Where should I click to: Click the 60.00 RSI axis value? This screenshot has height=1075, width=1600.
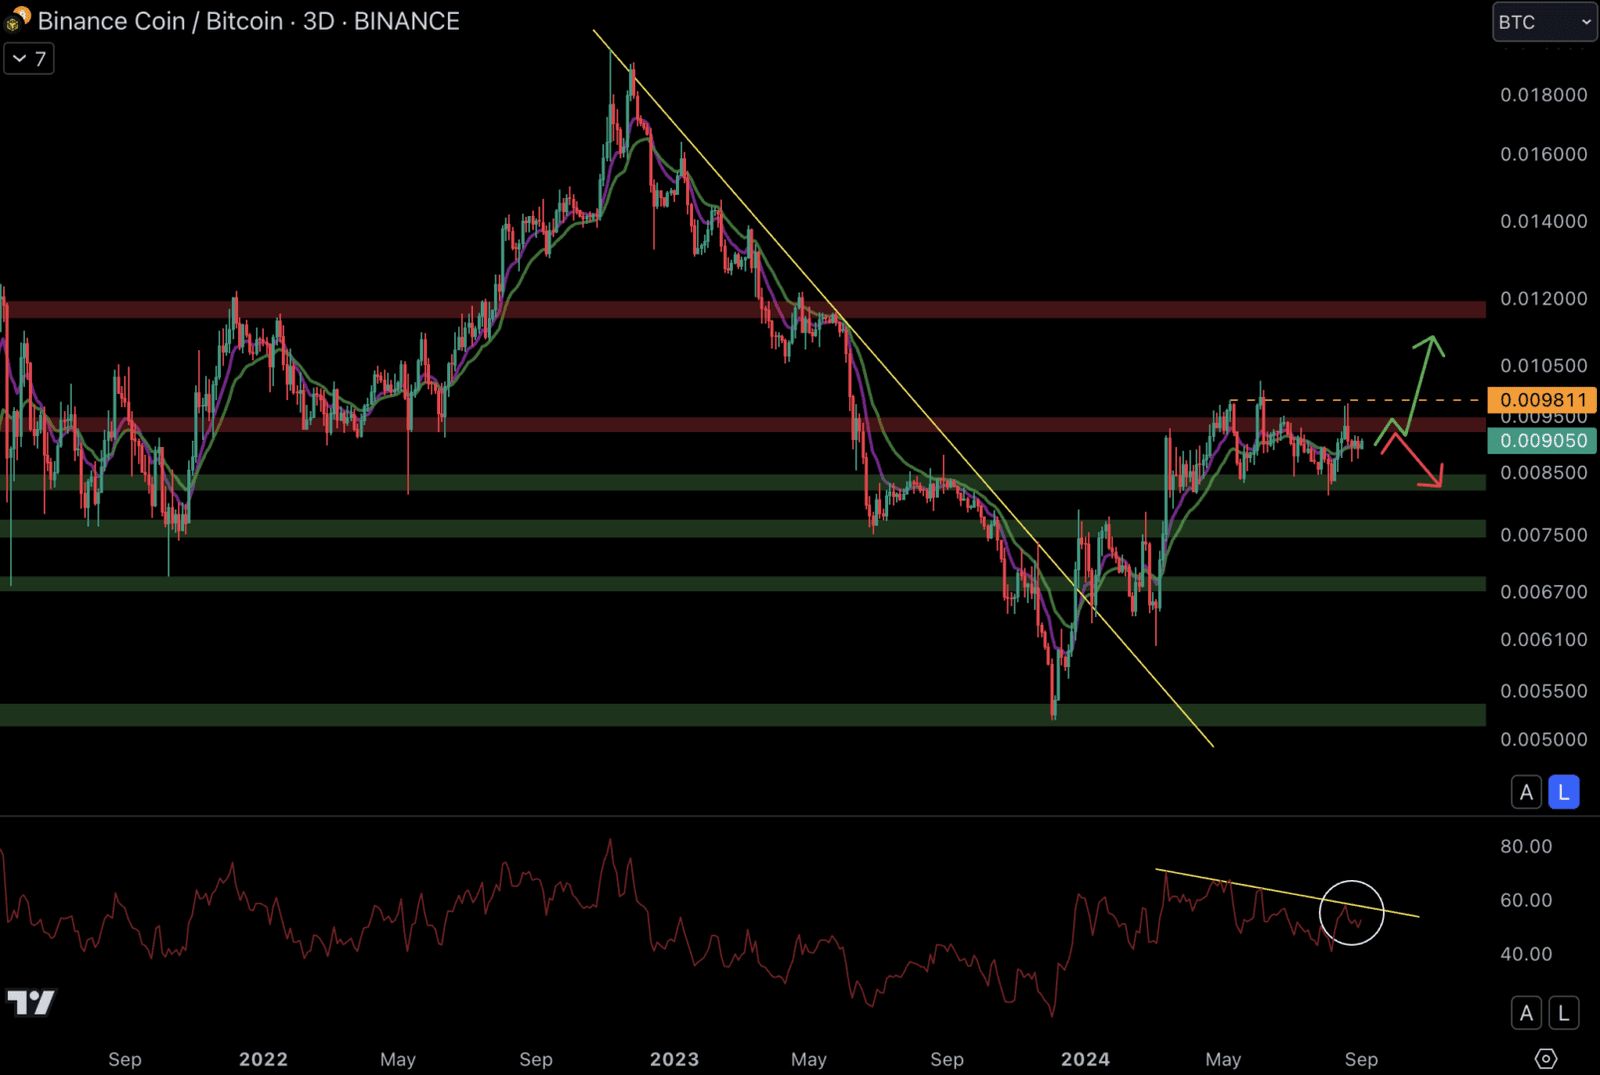[x=1526, y=901]
